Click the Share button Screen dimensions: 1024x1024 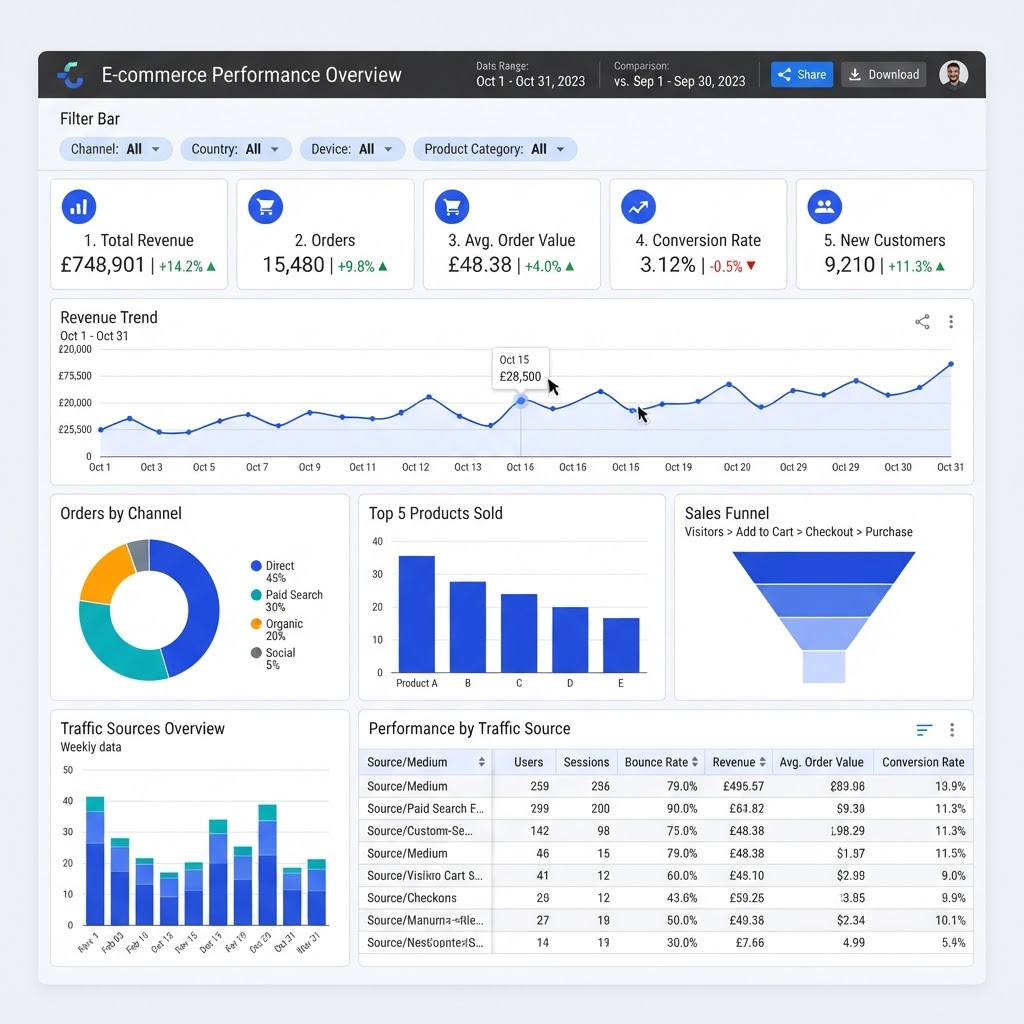click(801, 74)
